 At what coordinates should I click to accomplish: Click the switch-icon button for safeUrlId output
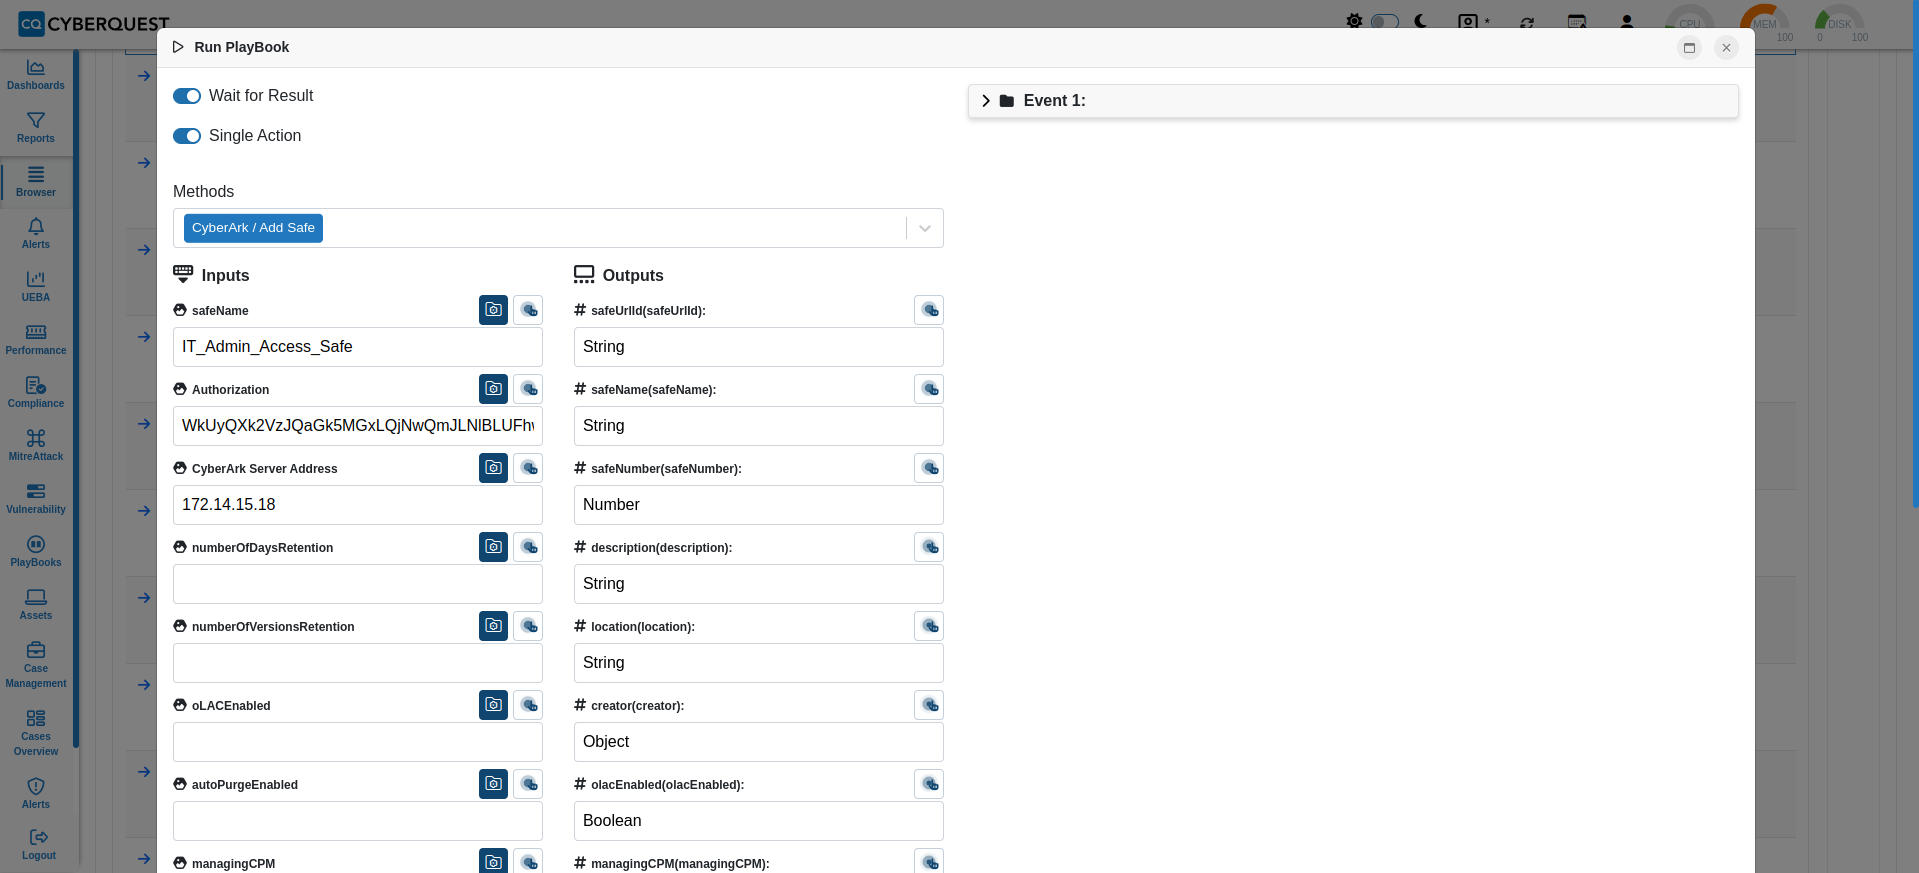(x=929, y=310)
